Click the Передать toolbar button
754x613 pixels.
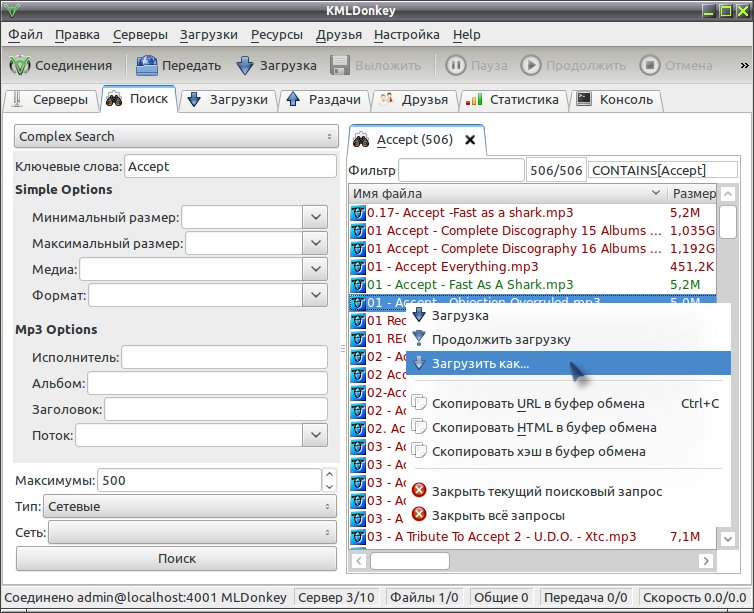coord(178,65)
